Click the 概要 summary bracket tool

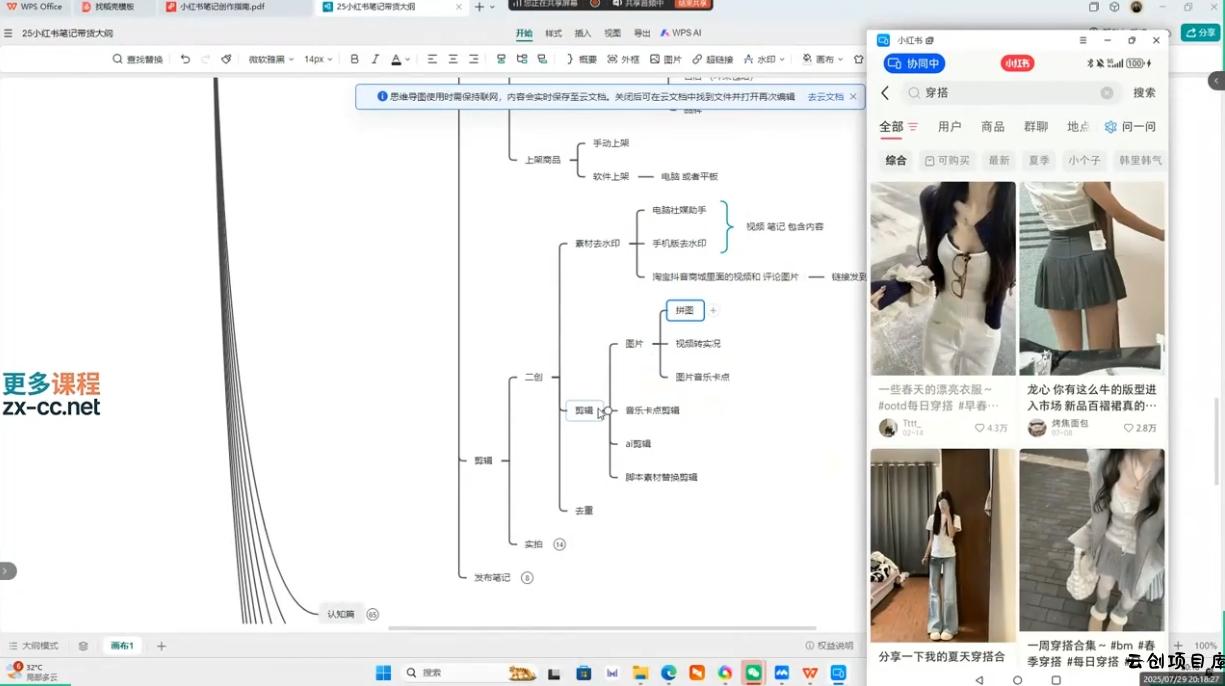click(x=581, y=59)
